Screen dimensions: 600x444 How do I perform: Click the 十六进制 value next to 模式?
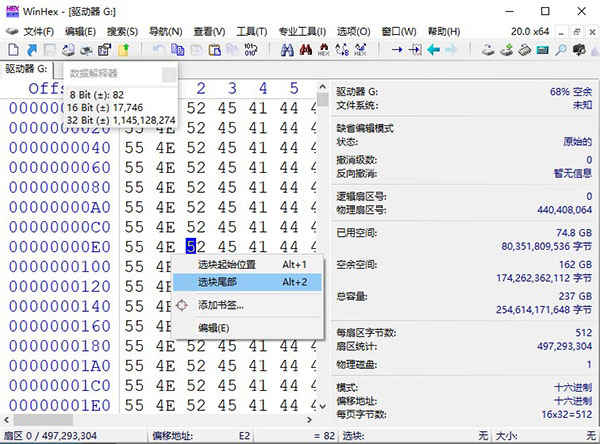573,387
